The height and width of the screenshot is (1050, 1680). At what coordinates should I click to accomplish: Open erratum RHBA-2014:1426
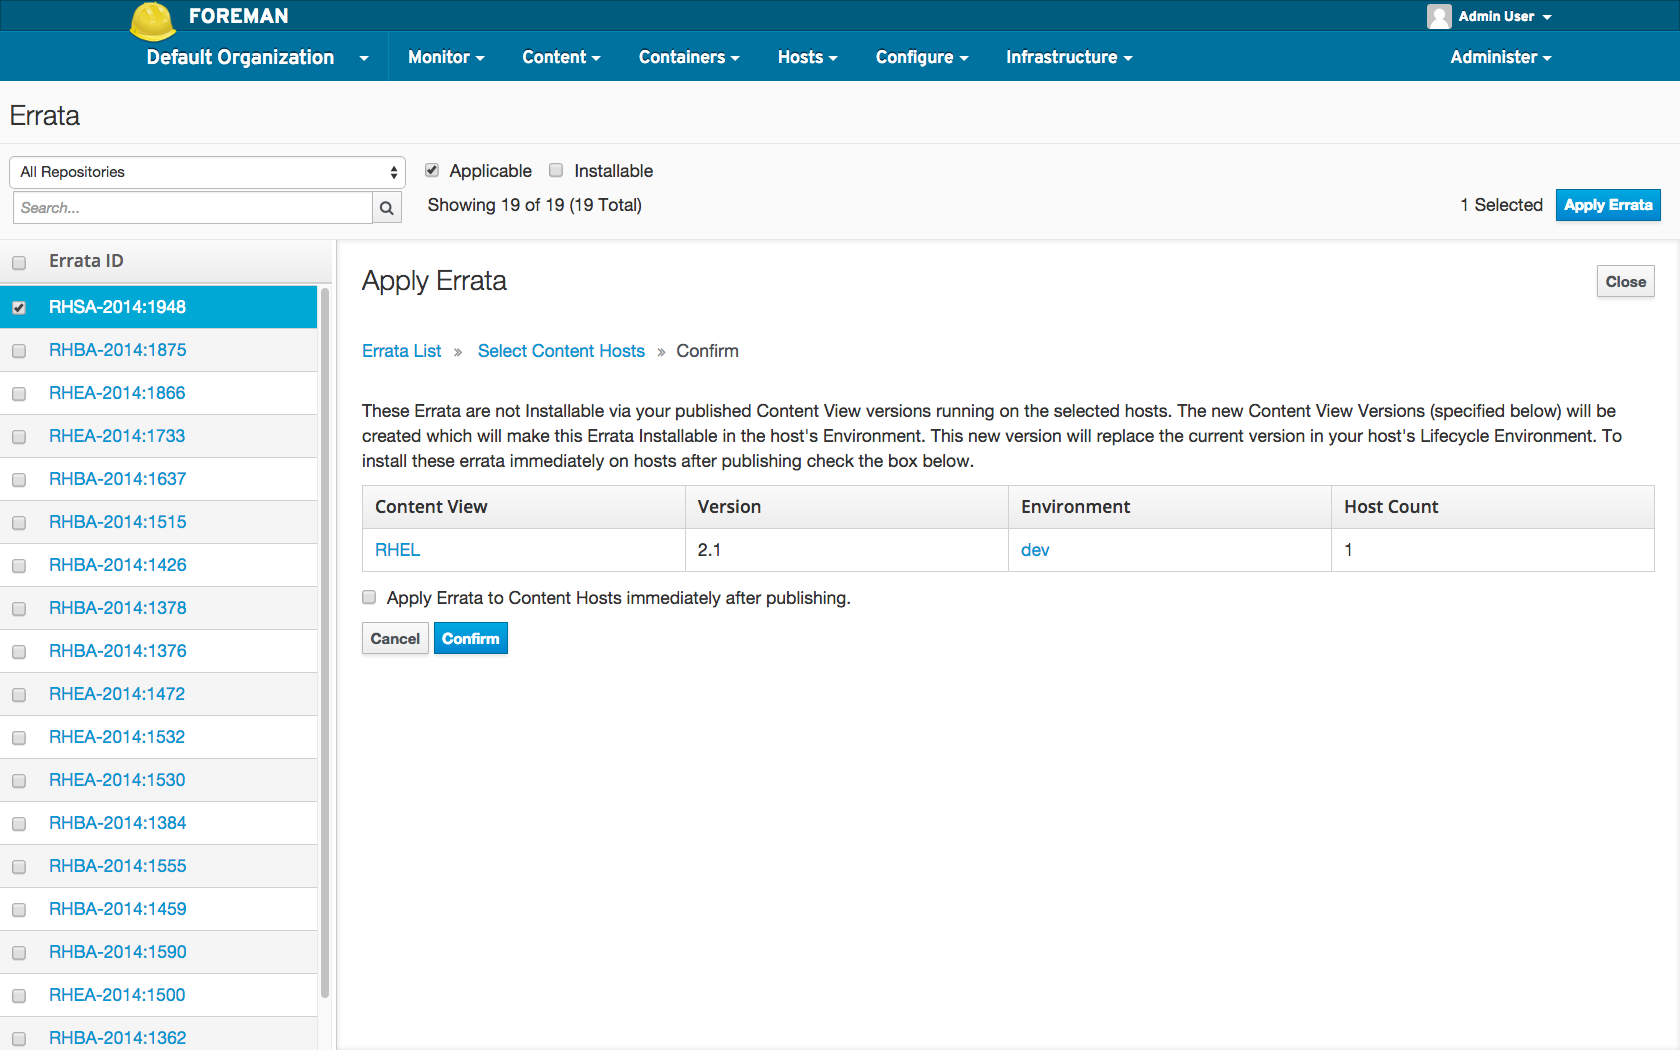(117, 565)
